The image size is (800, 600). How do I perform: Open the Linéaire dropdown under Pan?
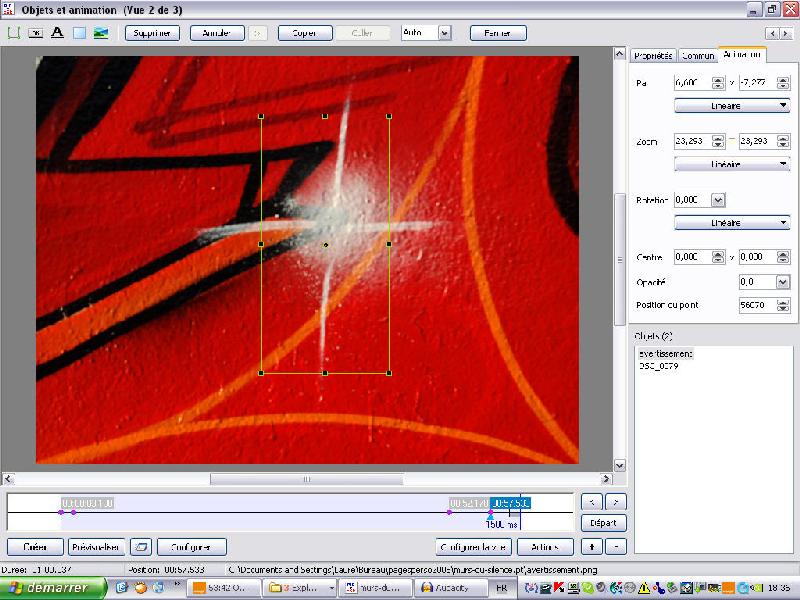tap(732, 106)
